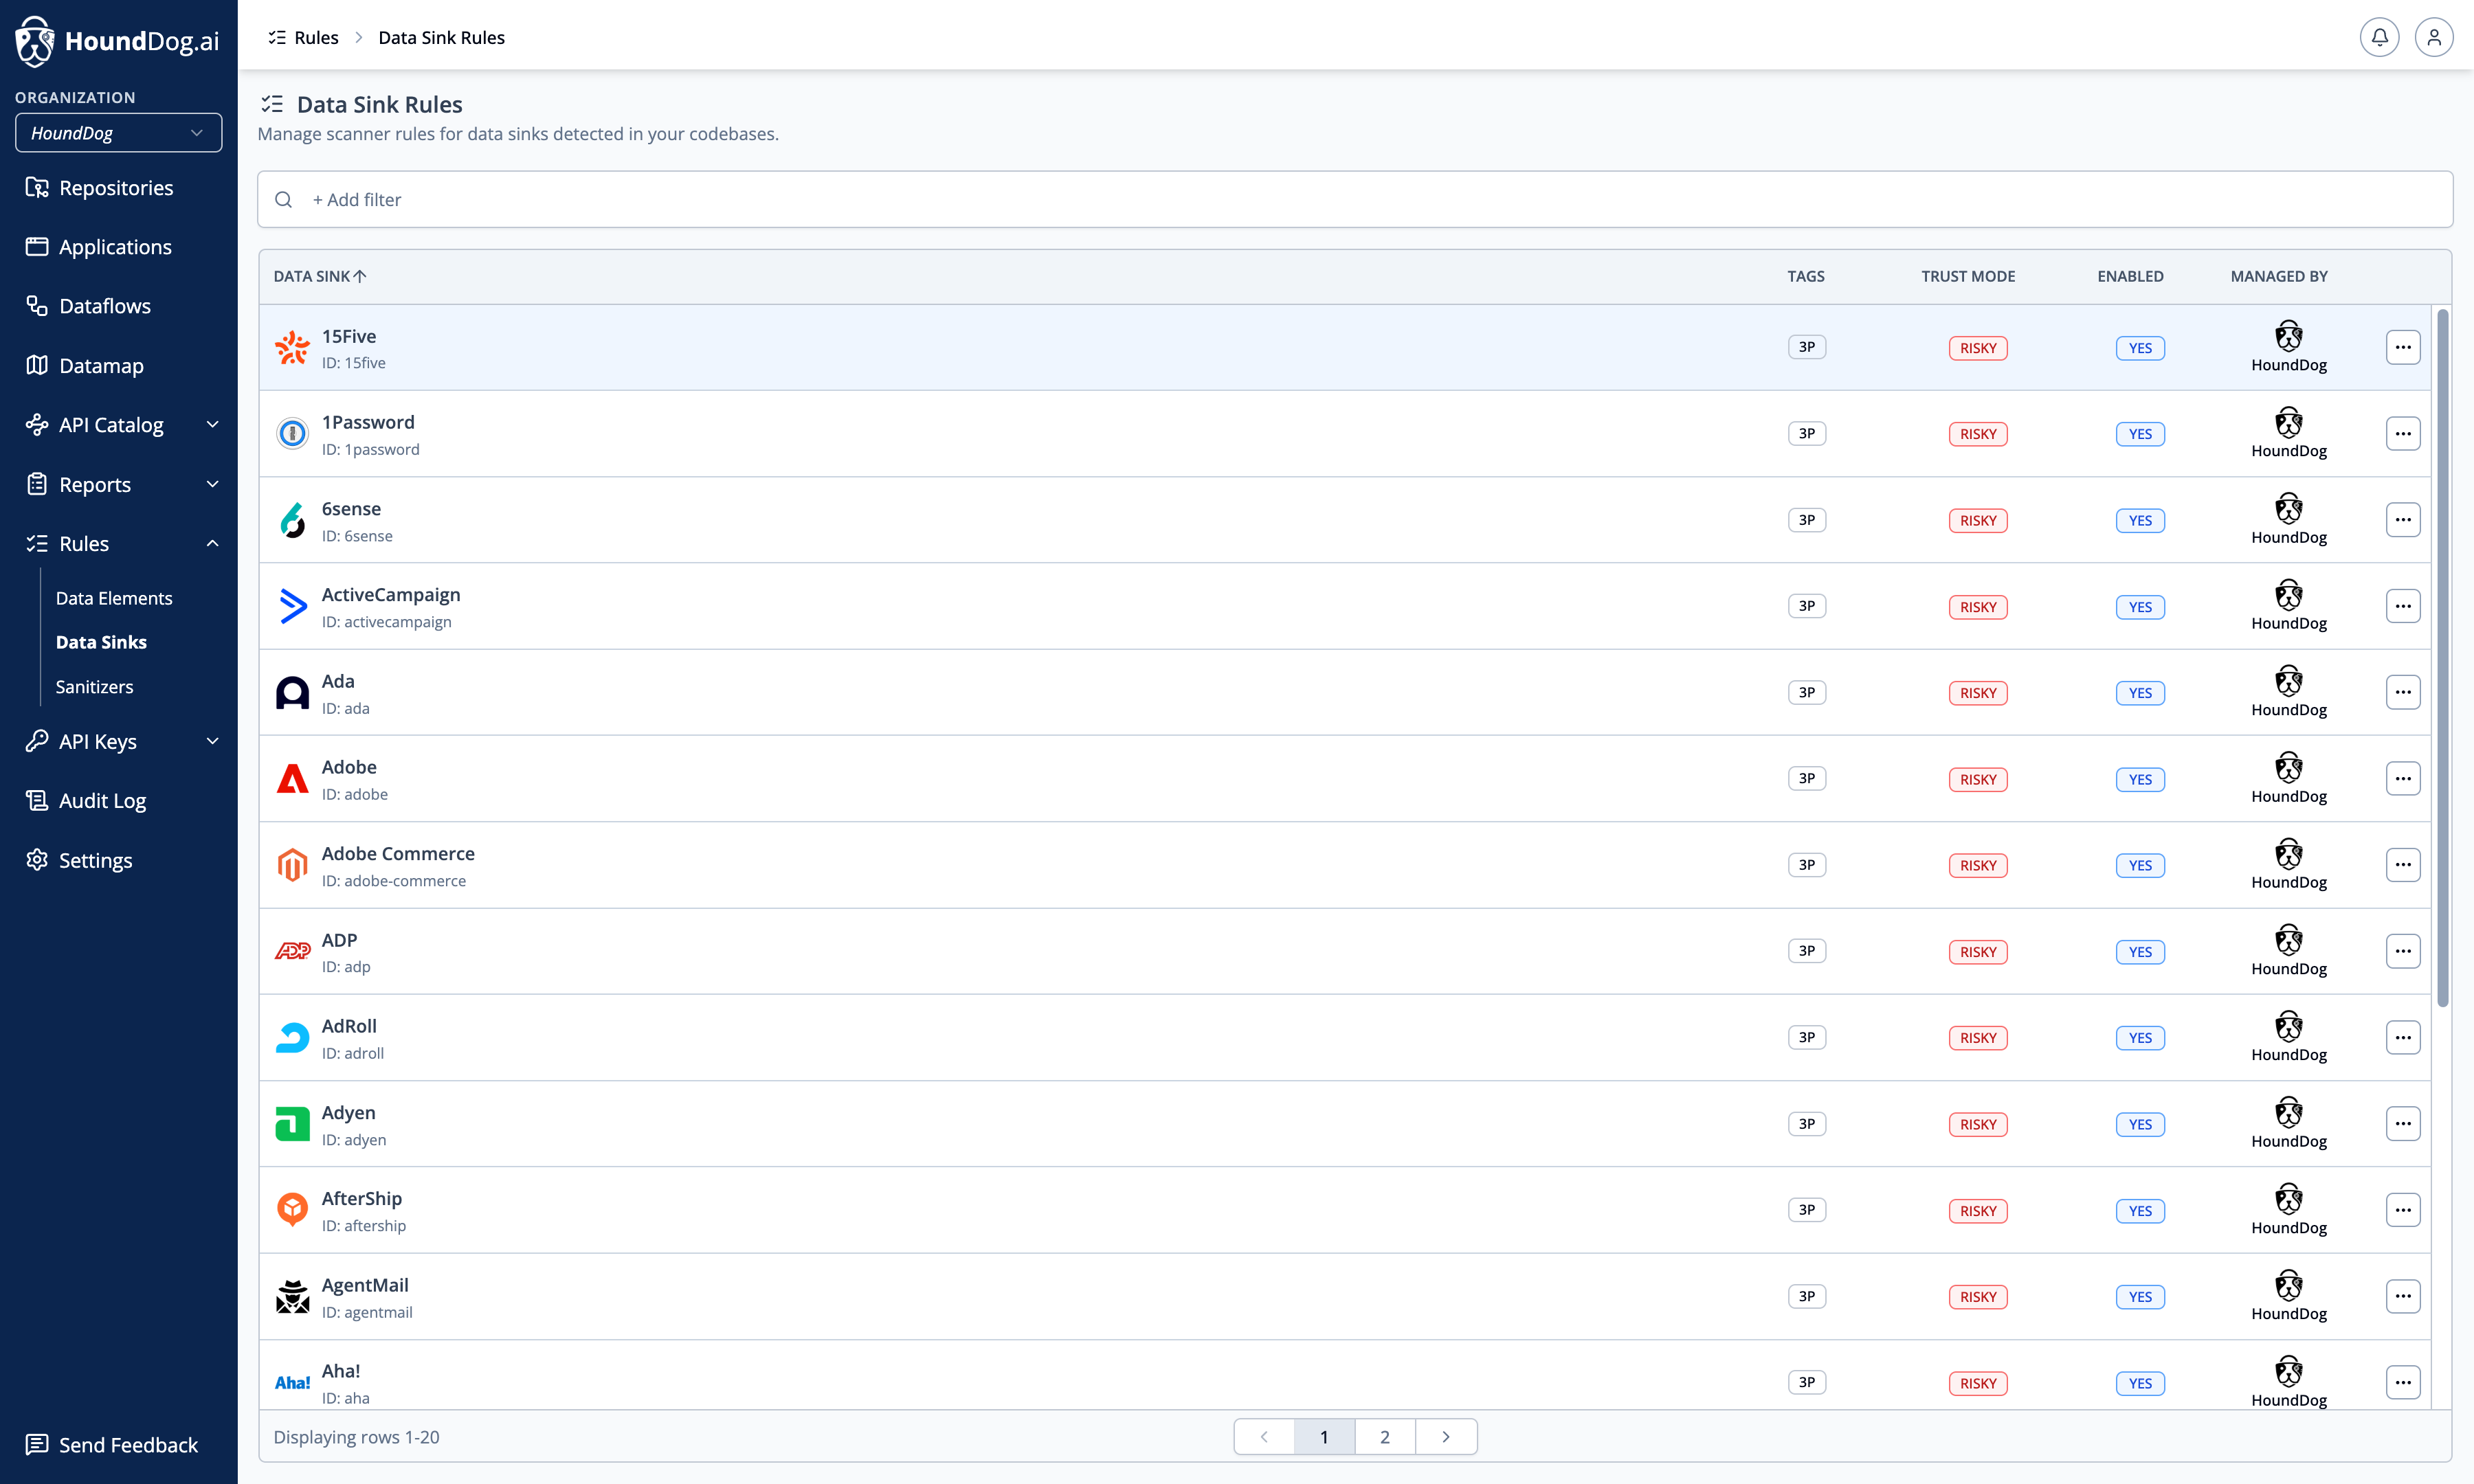Open more options for 15Five row

pyautogui.click(x=2402, y=348)
